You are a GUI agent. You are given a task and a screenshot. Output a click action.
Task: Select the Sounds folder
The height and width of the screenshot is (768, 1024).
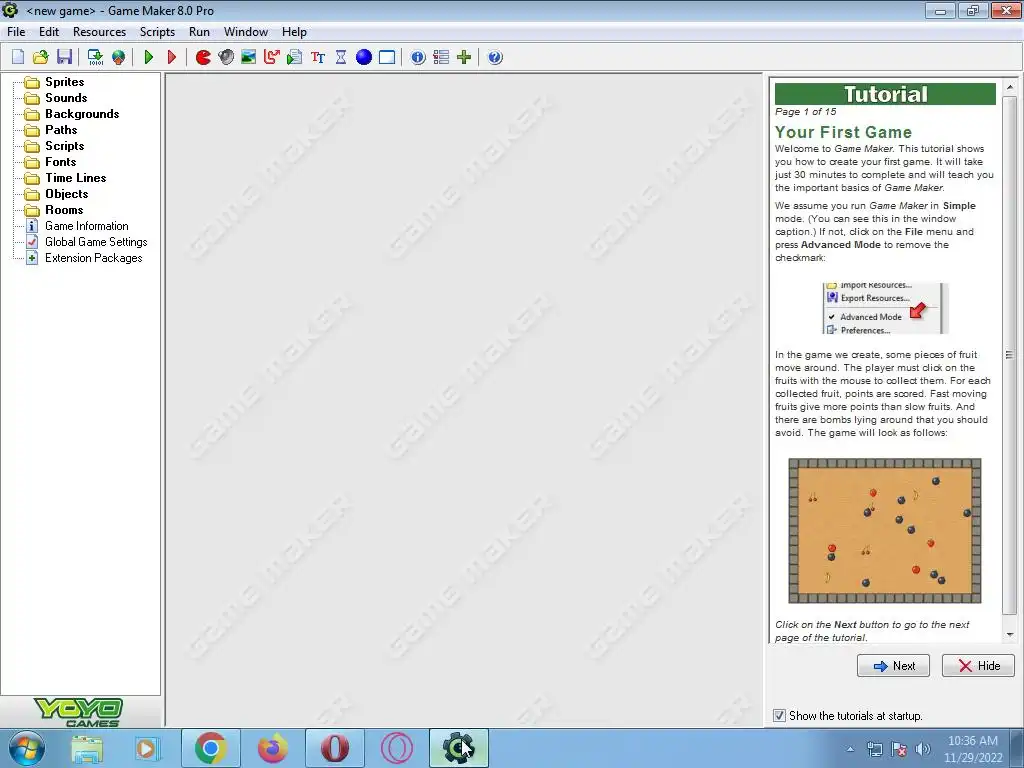[x=57, y=98]
